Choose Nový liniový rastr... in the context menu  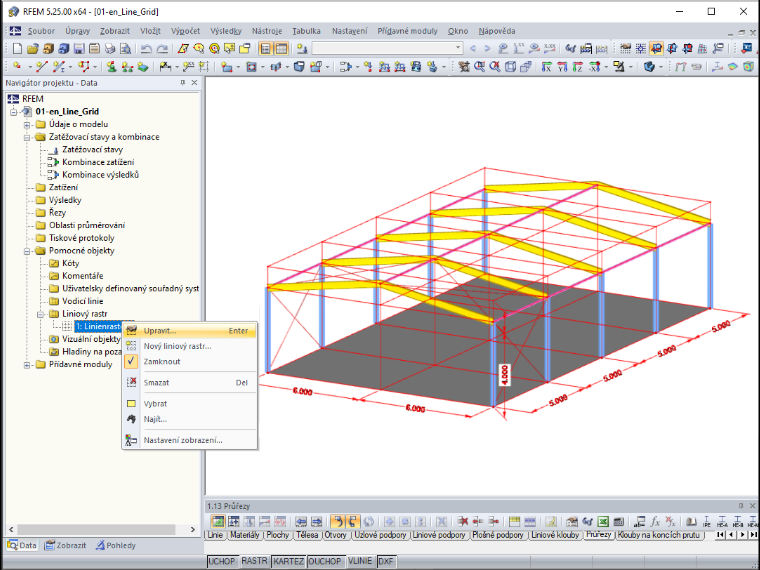tap(190, 346)
